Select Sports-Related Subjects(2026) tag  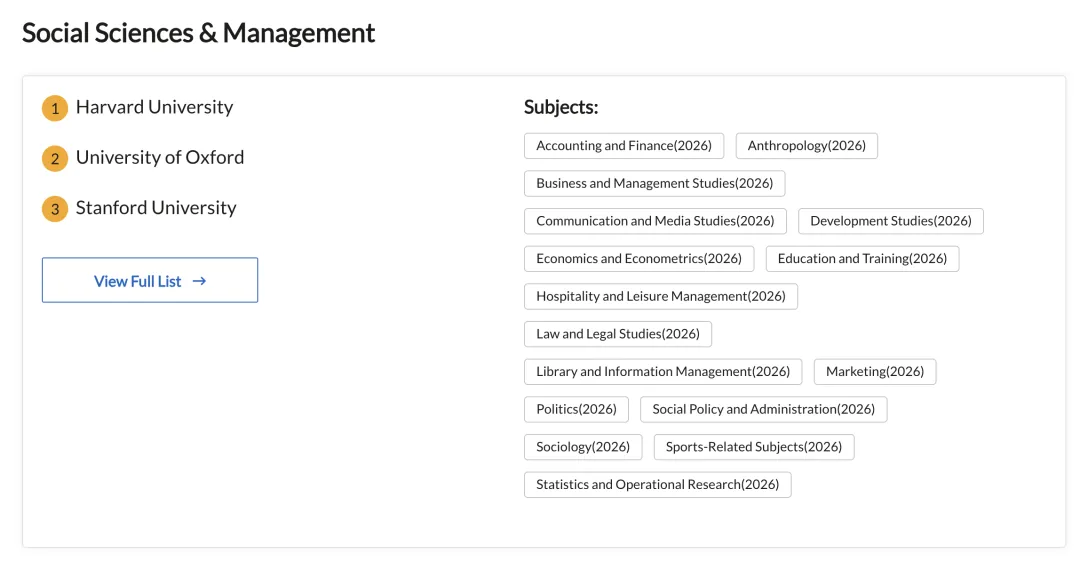[x=754, y=447]
